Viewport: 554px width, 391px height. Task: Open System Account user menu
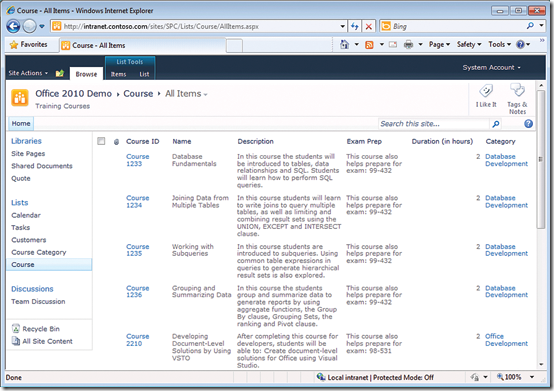(x=491, y=67)
